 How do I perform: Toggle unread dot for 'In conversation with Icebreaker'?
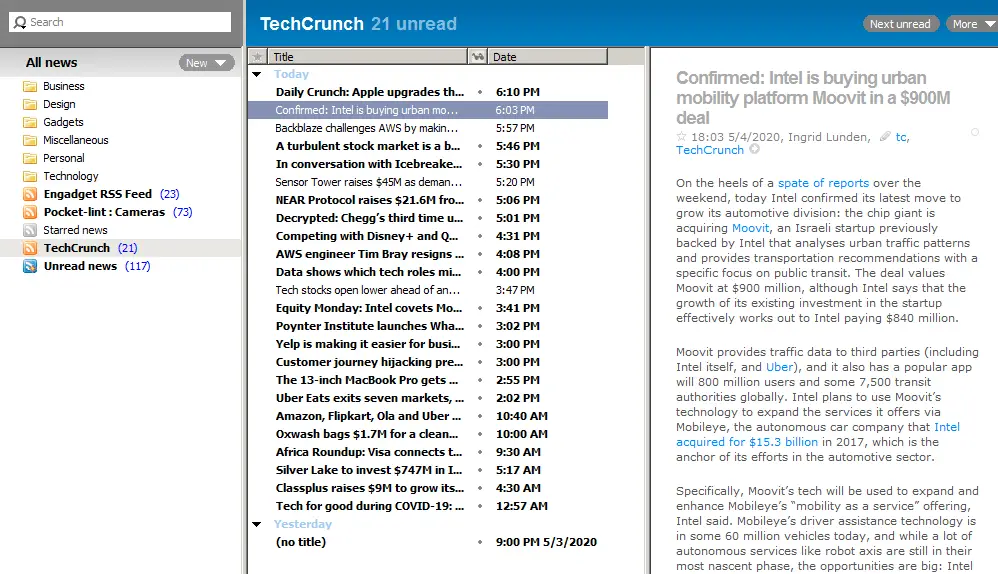click(x=480, y=164)
